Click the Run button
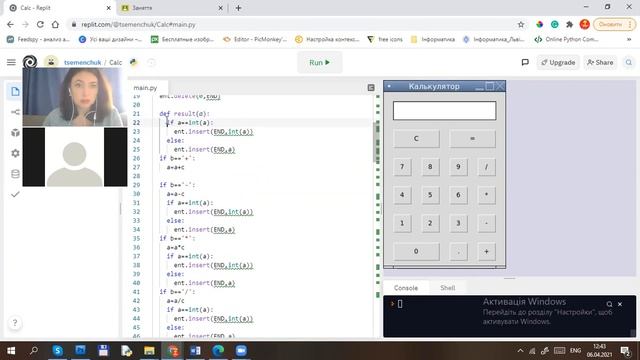This screenshot has height=360, width=640. tap(320, 62)
